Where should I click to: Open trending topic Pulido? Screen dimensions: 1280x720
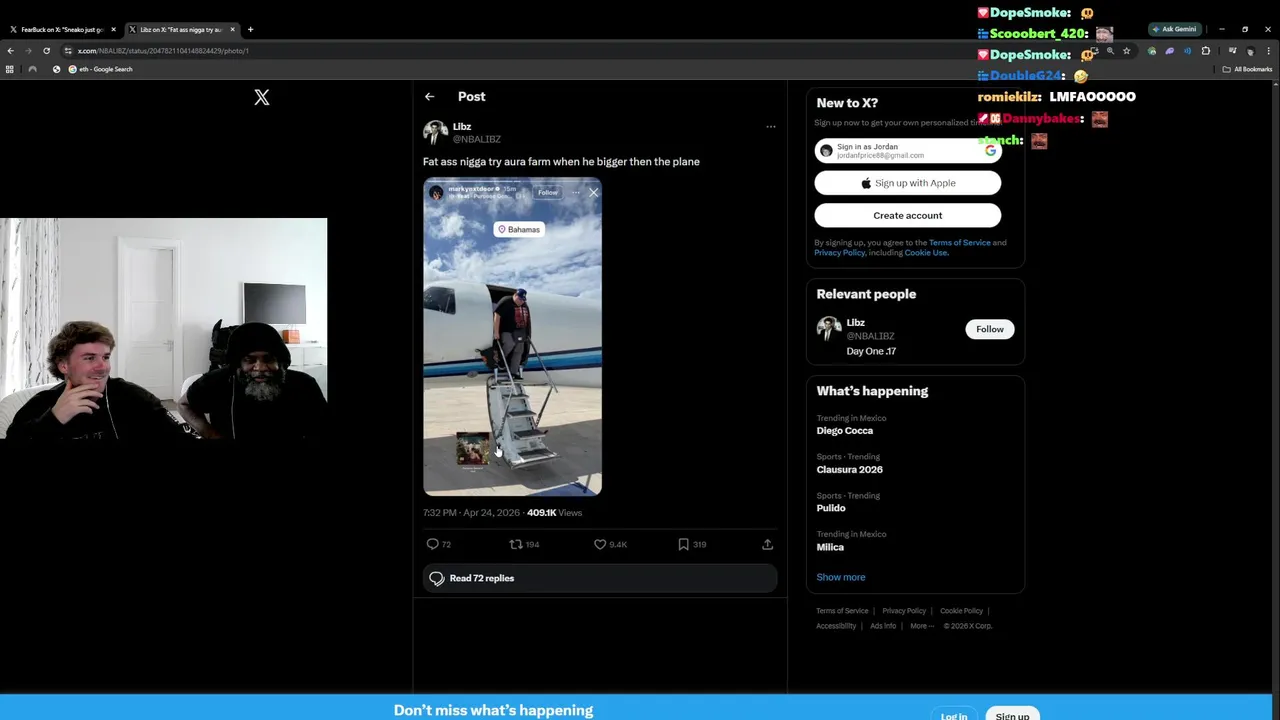pyautogui.click(x=831, y=508)
